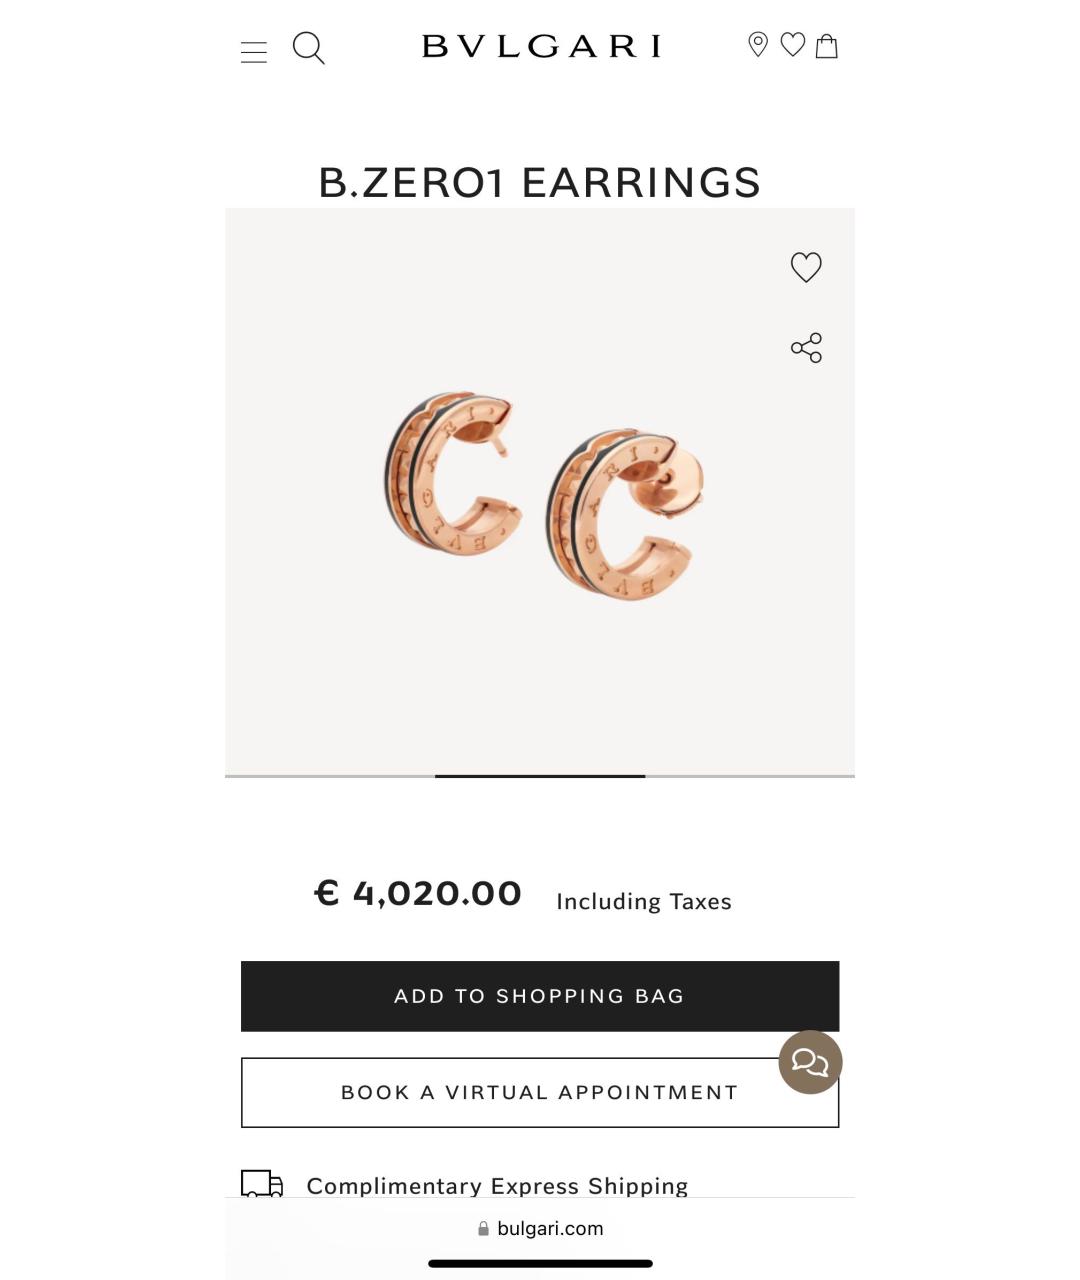View the shopping bag icon contents
The height and width of the screenshot is (1280, 1080).
click(x=827, y=46)
